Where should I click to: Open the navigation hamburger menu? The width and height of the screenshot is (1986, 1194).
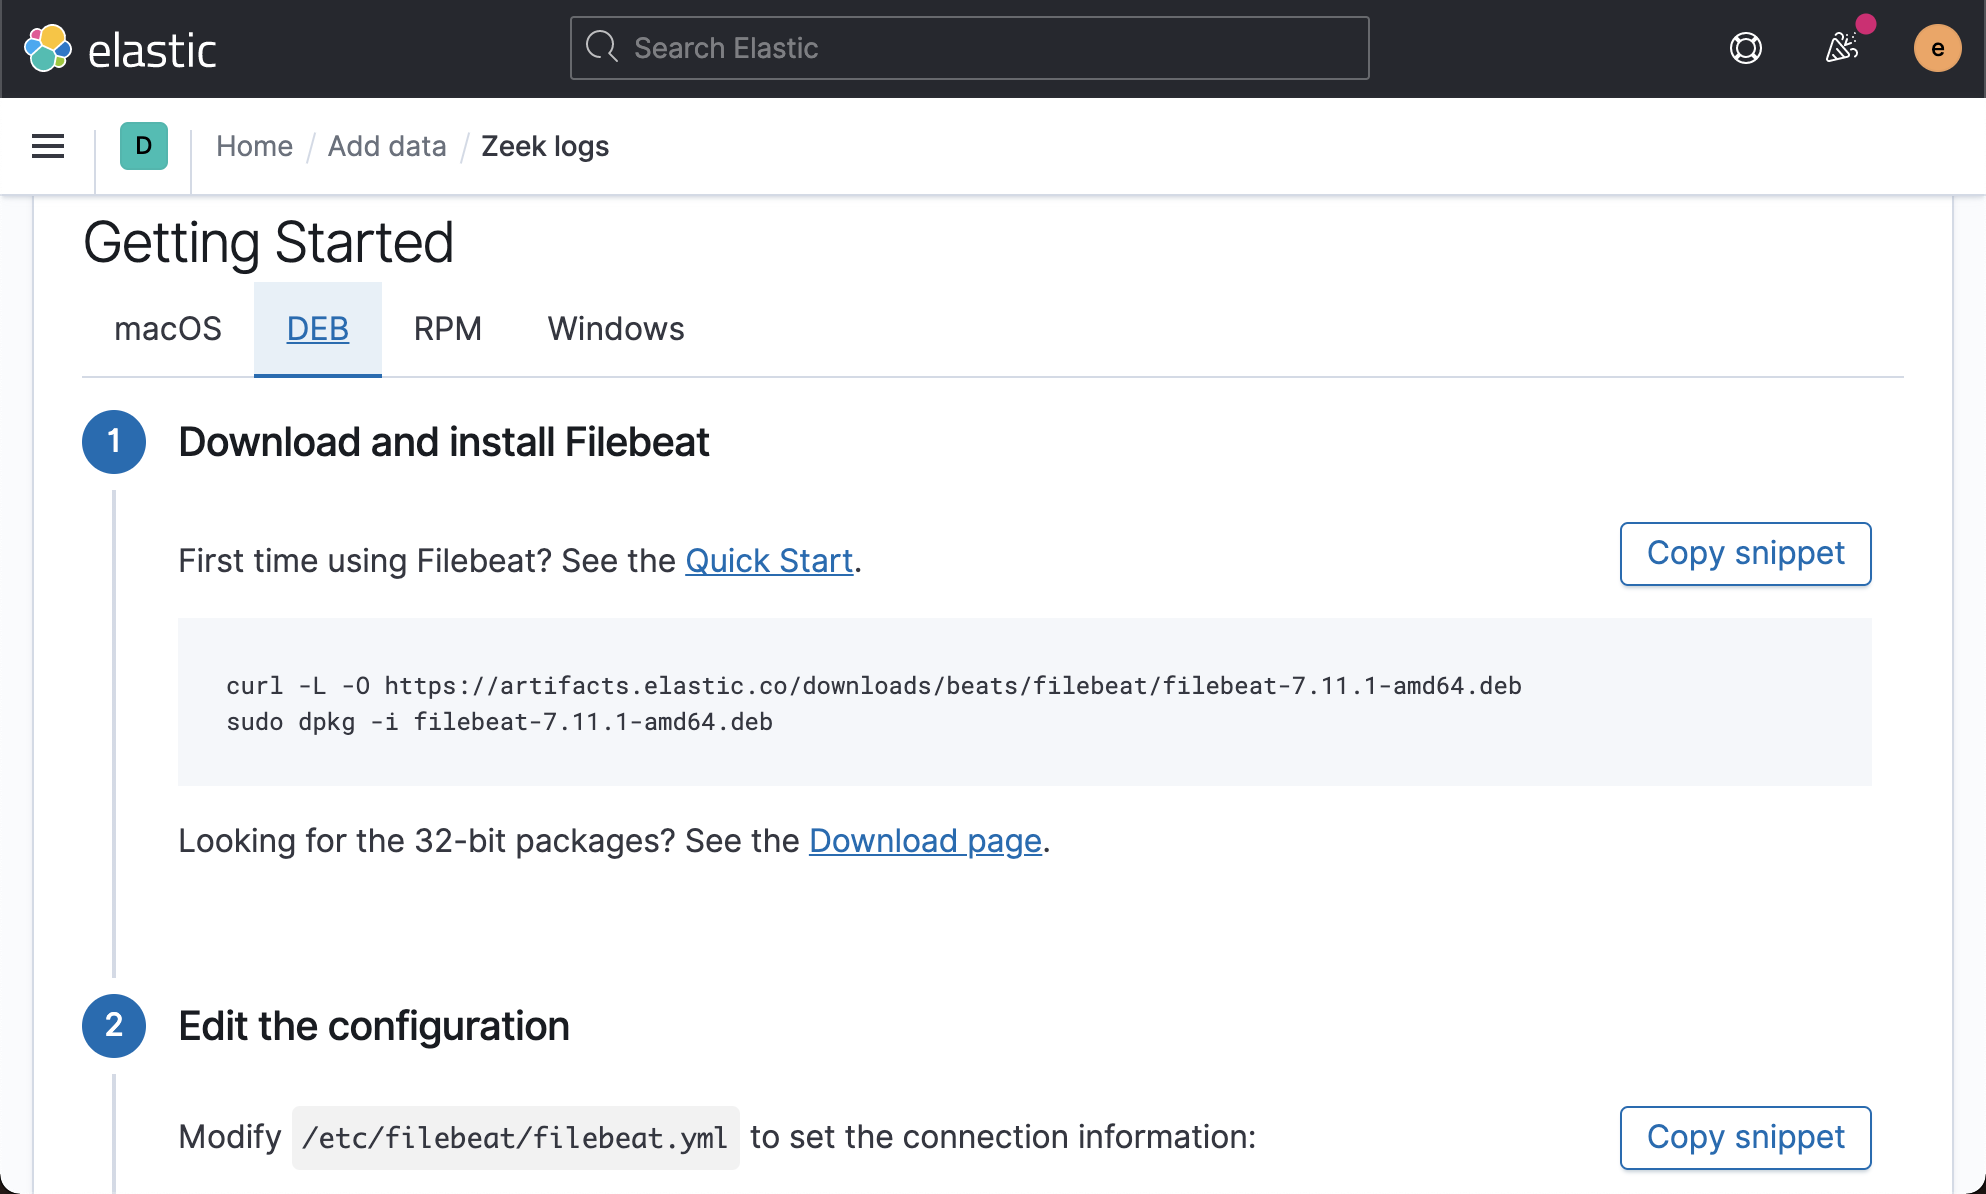point(47,146)
